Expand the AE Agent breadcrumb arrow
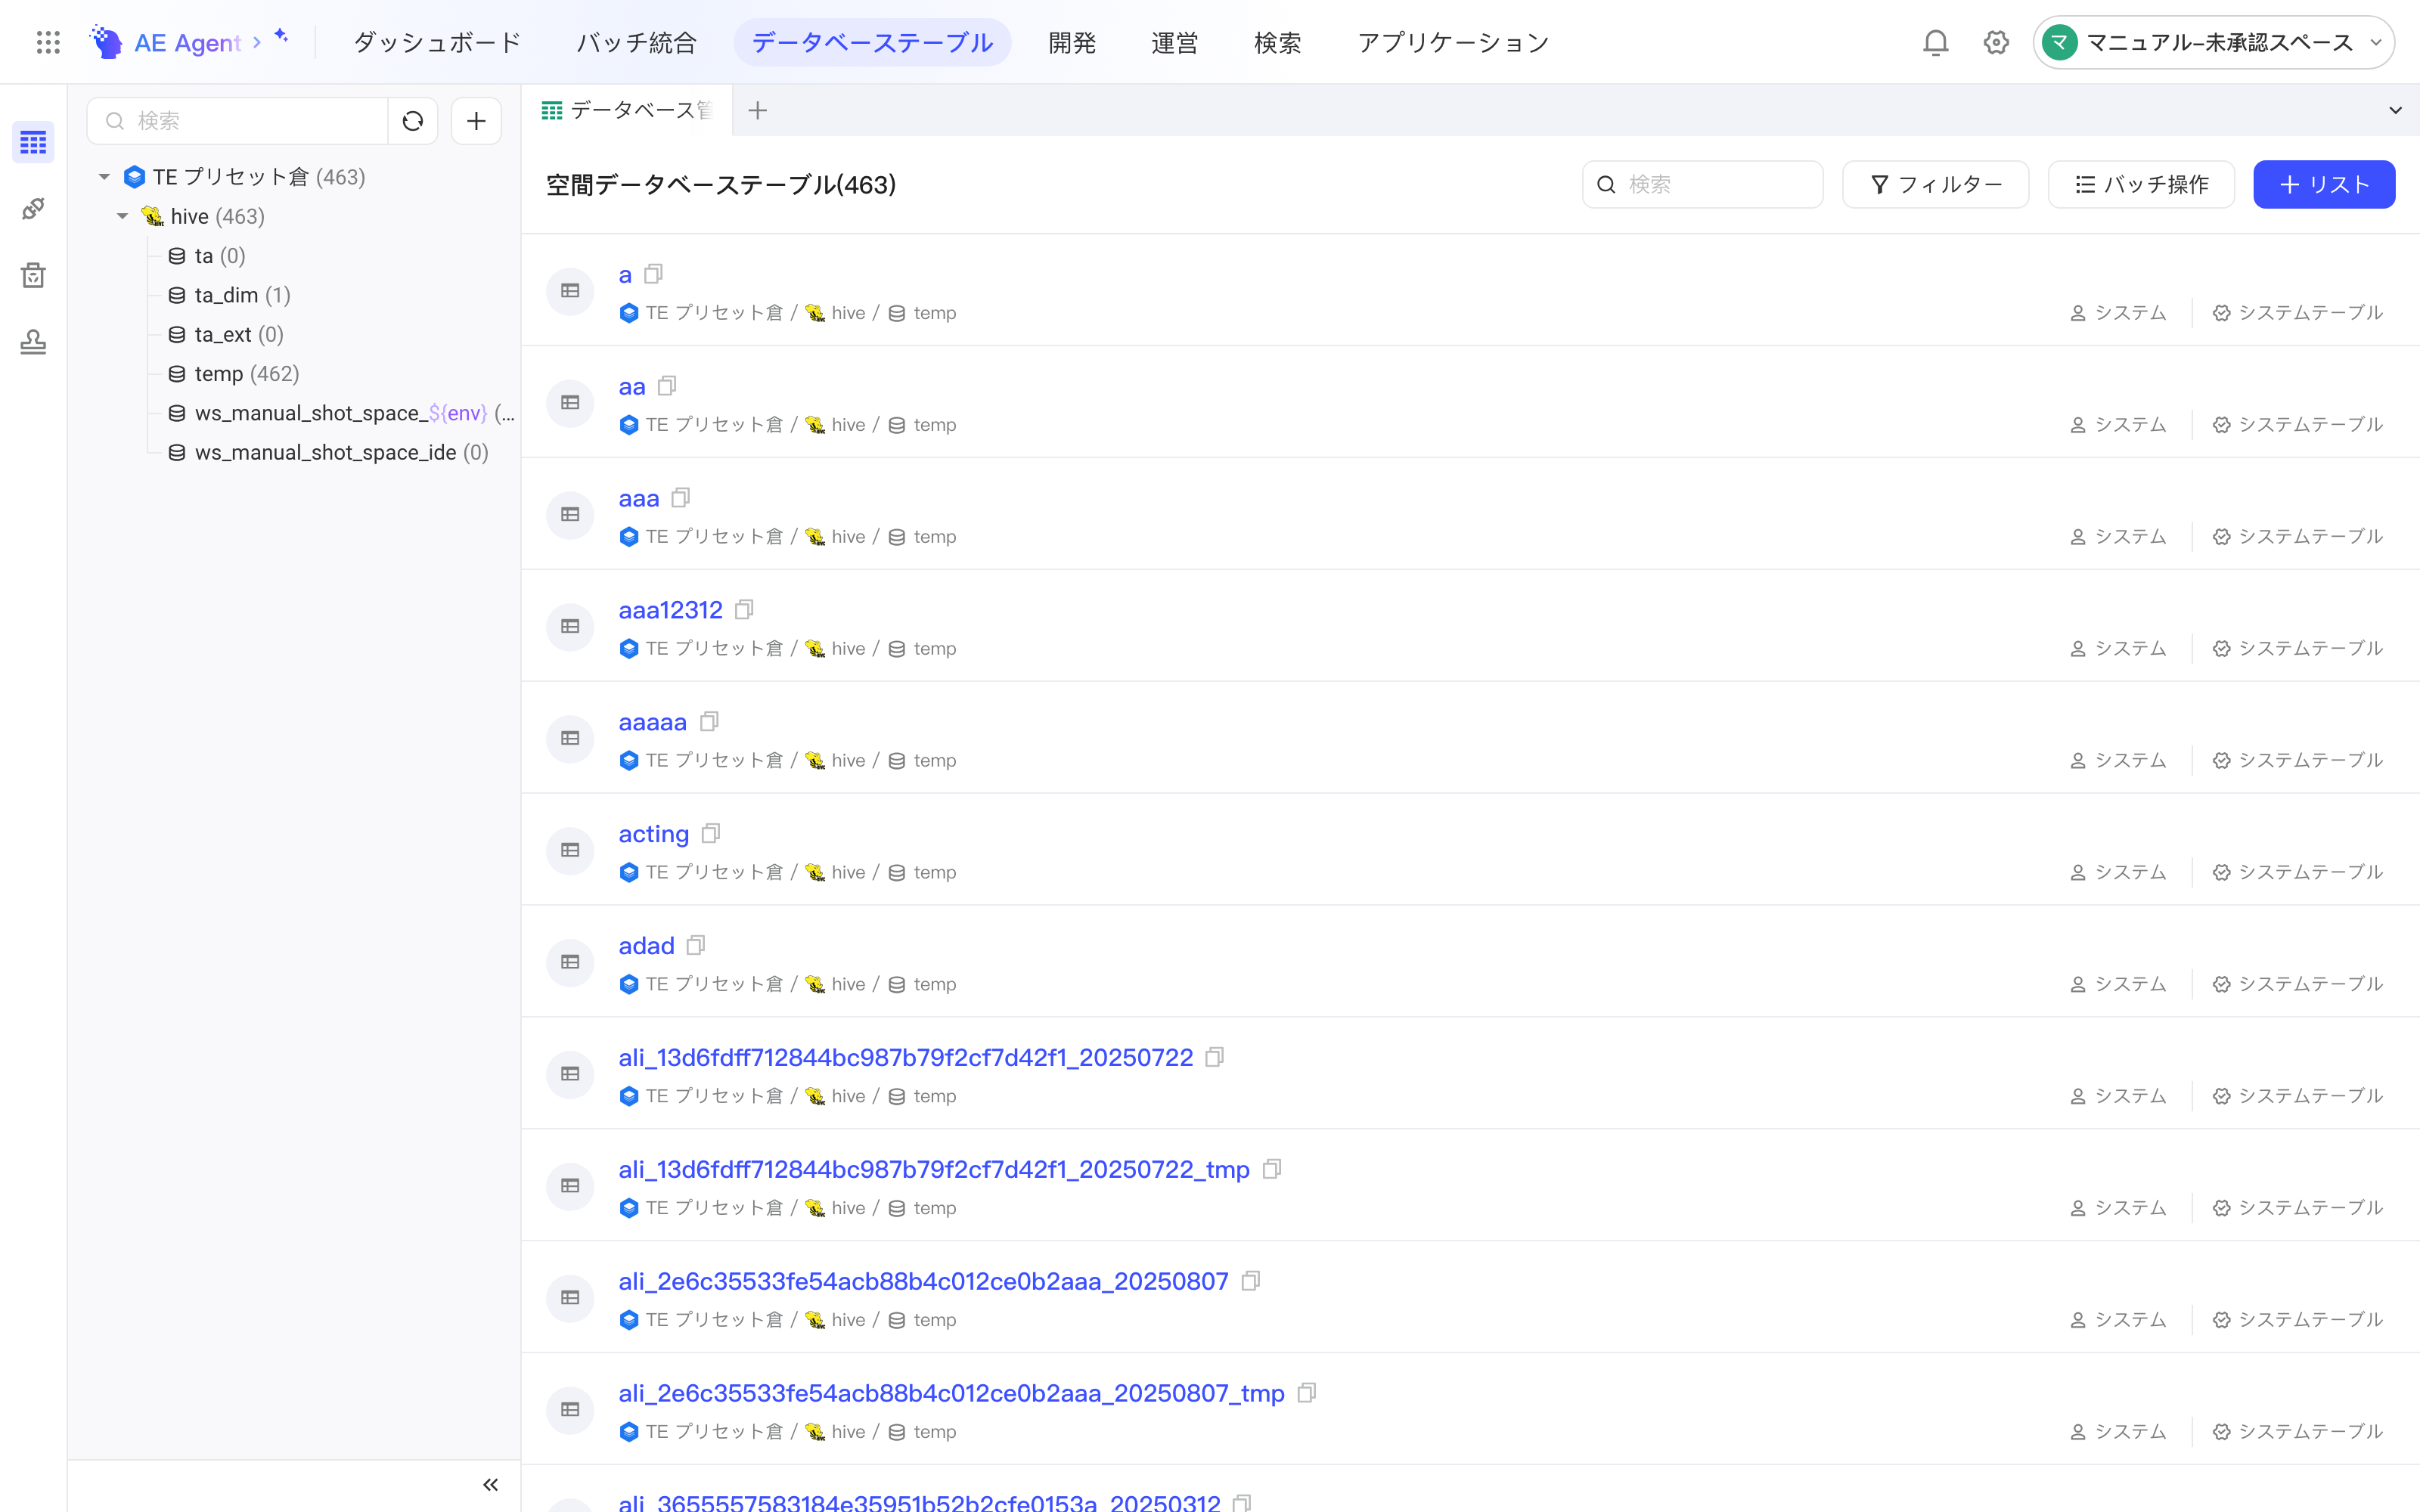Image resolution: width=2420 pixels, height=1512 pixels. click(x=257, y=42)
